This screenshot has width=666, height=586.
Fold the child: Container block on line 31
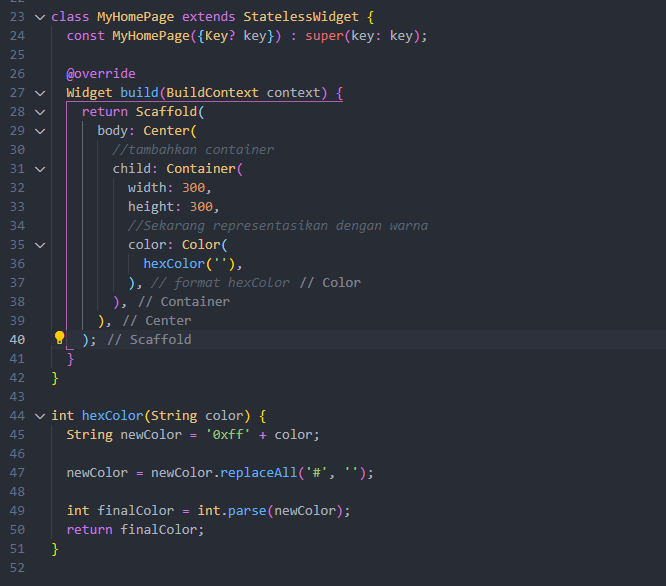pos(40,169)
